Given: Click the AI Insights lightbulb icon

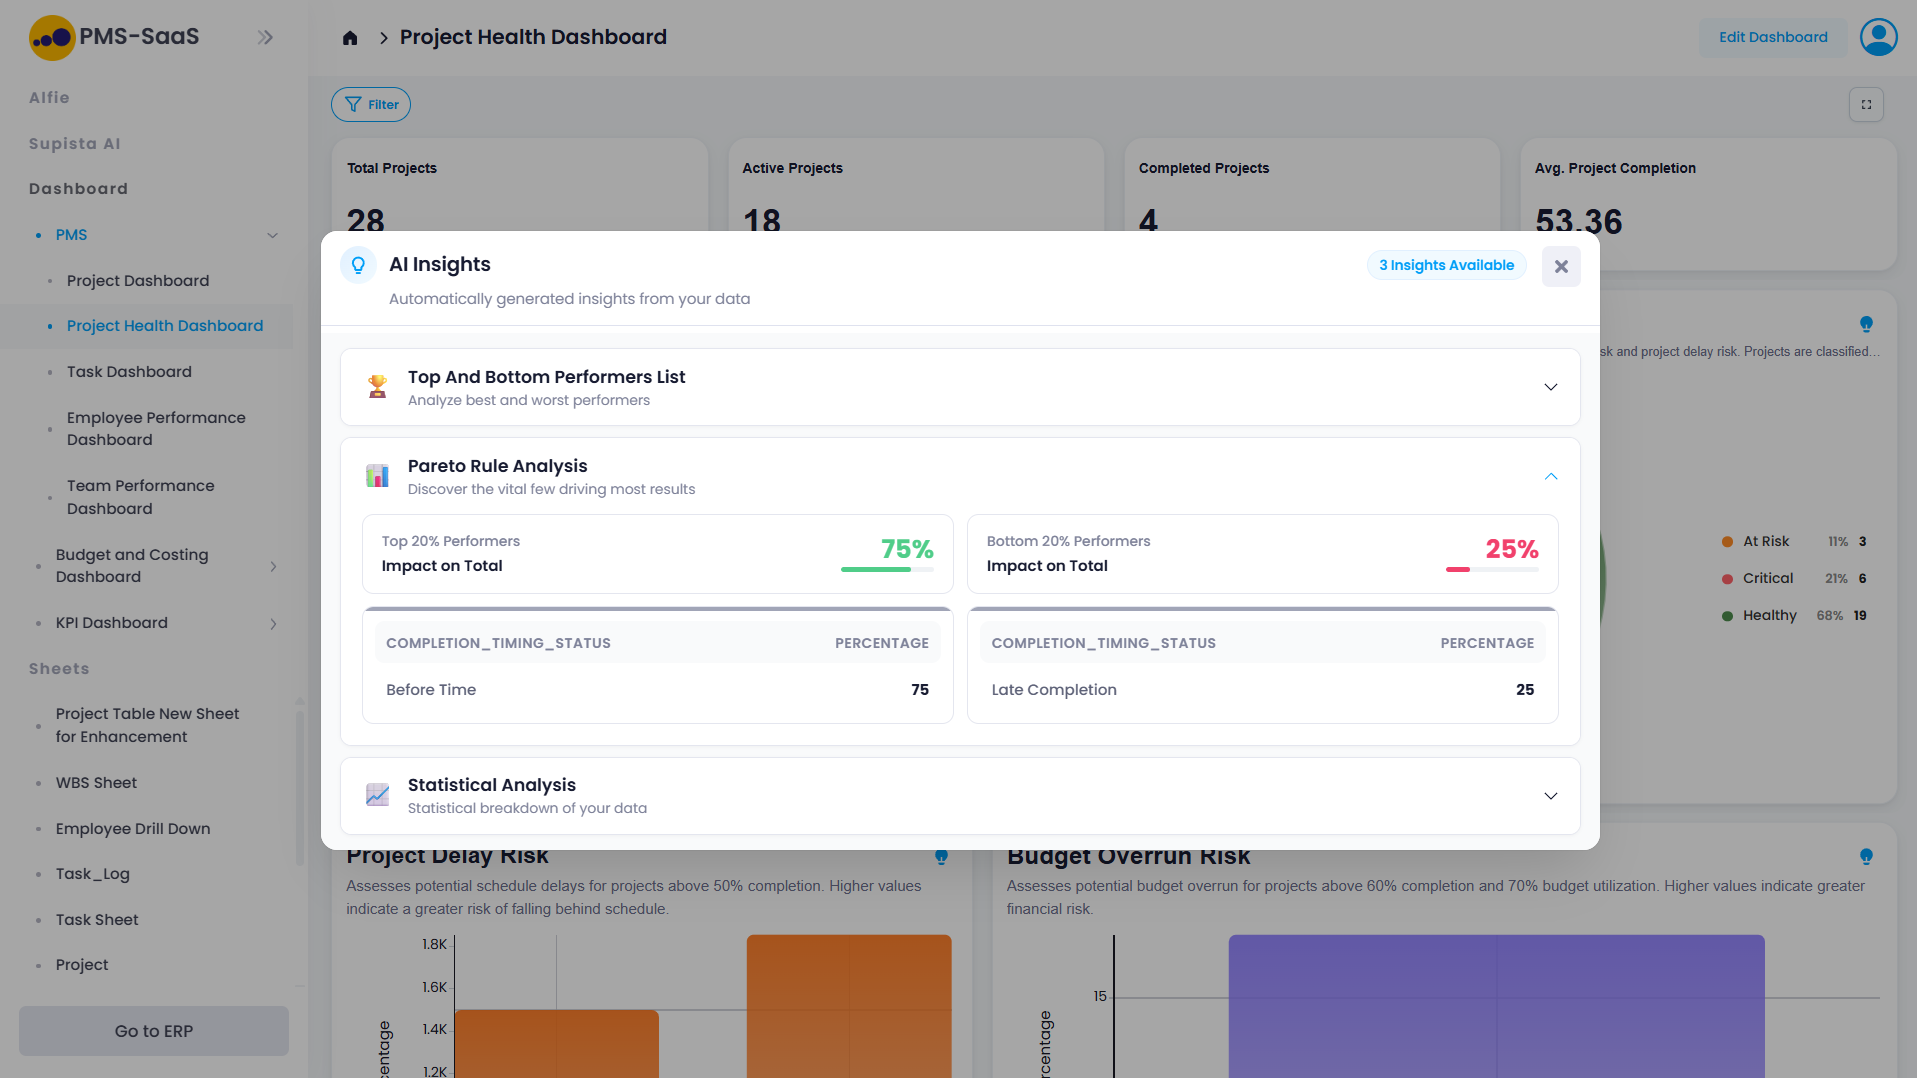Looking at the screenshot, I should (x=358, y=265).
